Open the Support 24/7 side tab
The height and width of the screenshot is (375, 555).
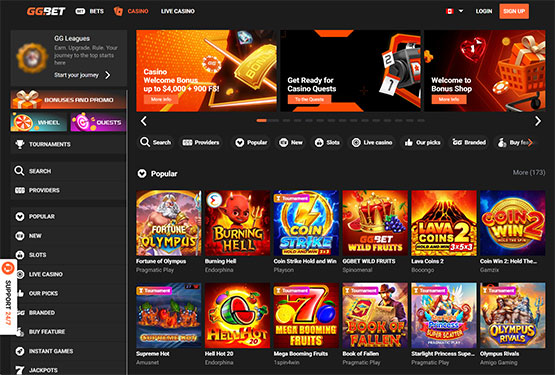[x=8, y=297]
